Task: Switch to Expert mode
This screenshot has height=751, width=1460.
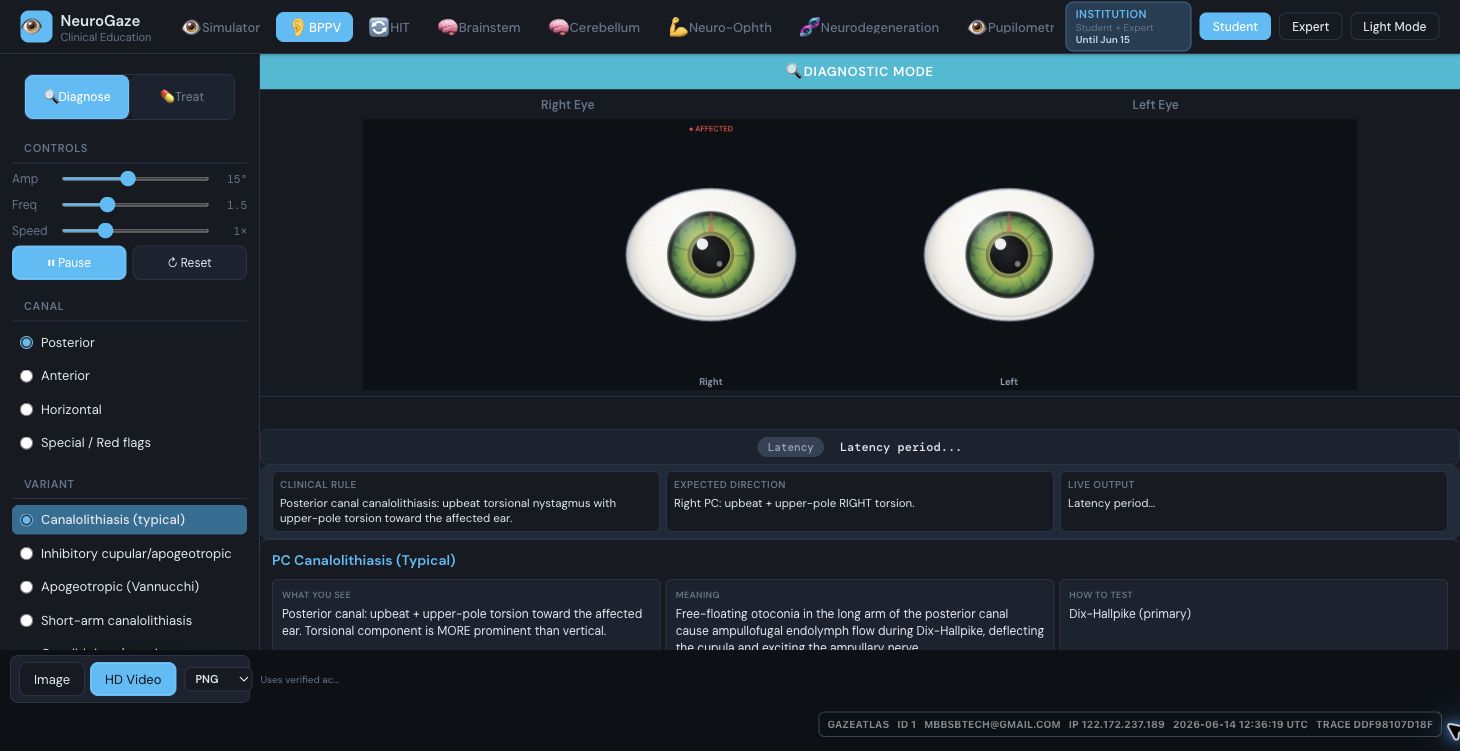Action: tap(1310, 26)
